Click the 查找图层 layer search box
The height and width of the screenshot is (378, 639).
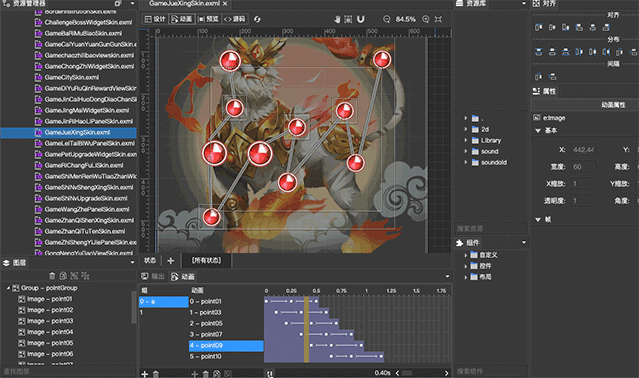(x=68, y=371)
